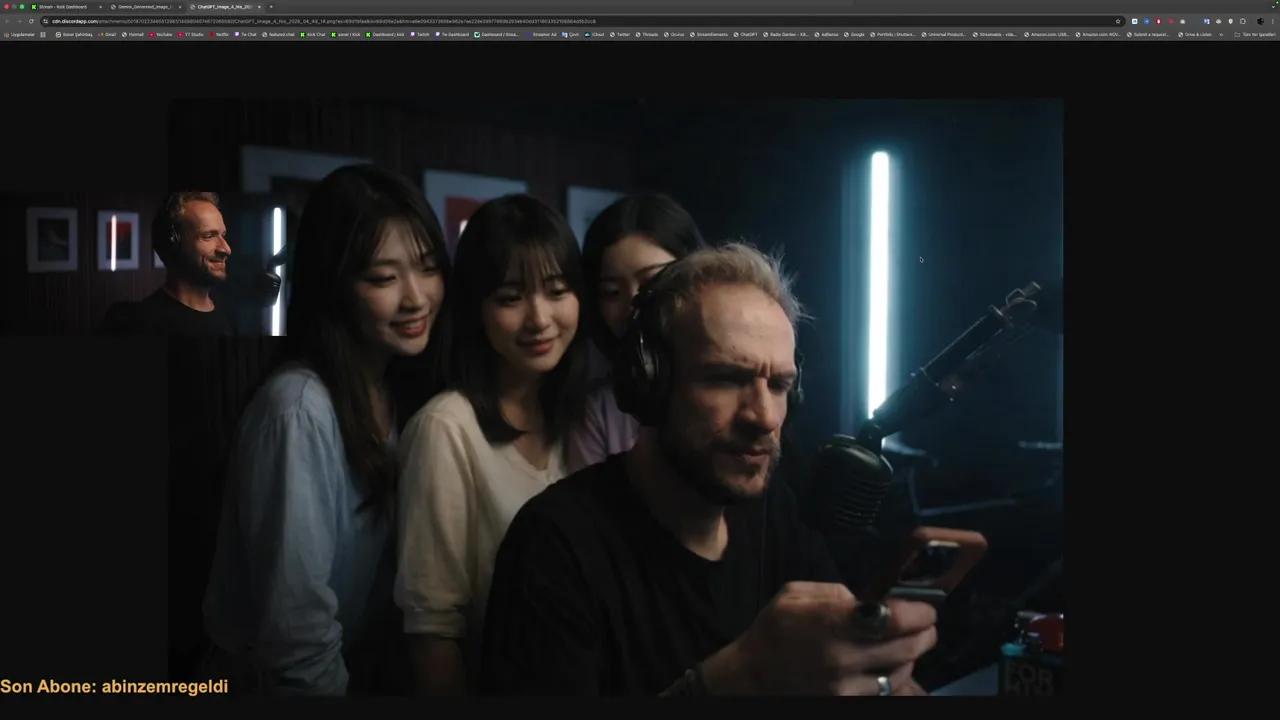Open the Netflix bookmark
The width and height of the screenshot is (1280, 720).
point(219,34)
